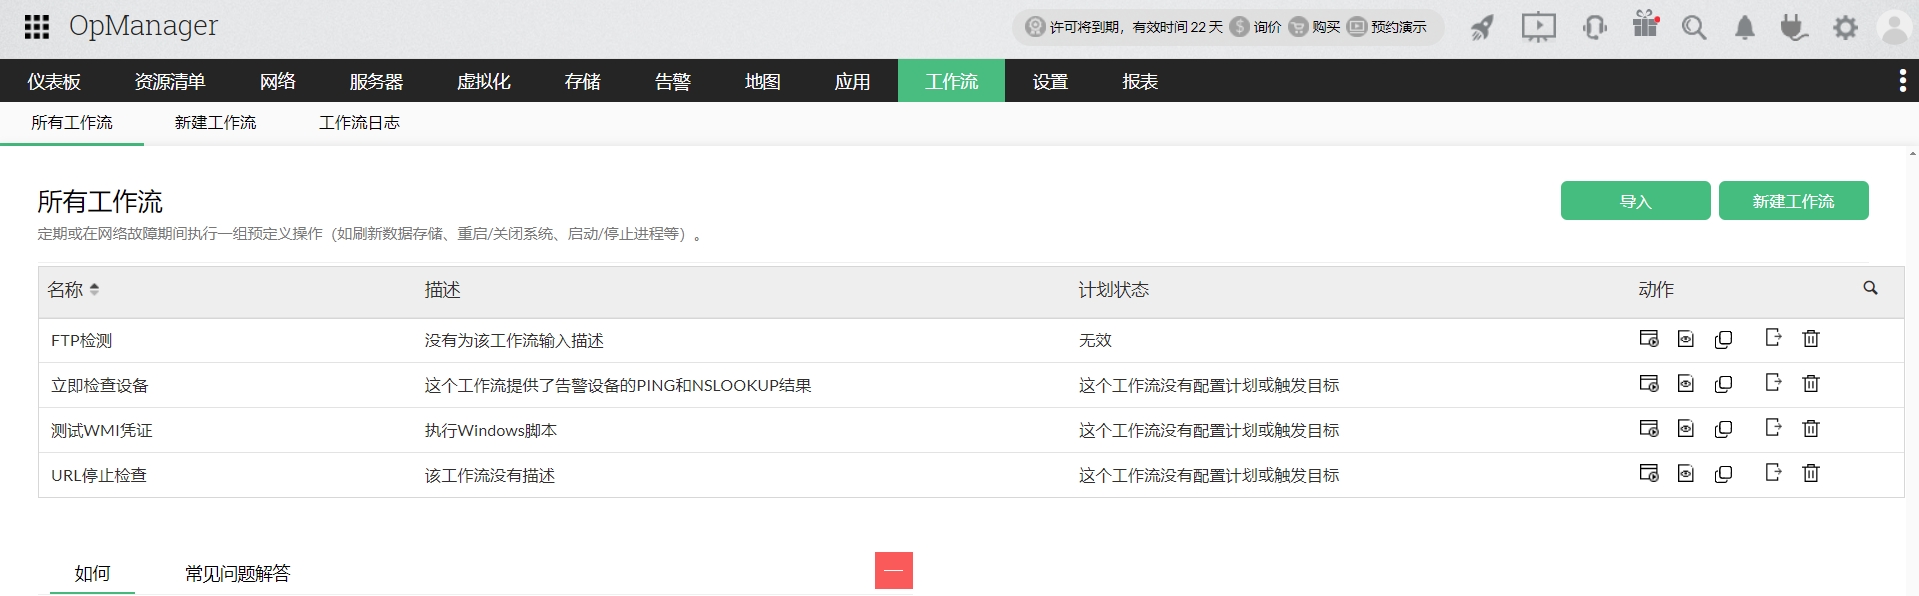Click the magnifier search icon in header
Image resolution: width=1919 pixels, height=596 pixels.
(1694, 27)
